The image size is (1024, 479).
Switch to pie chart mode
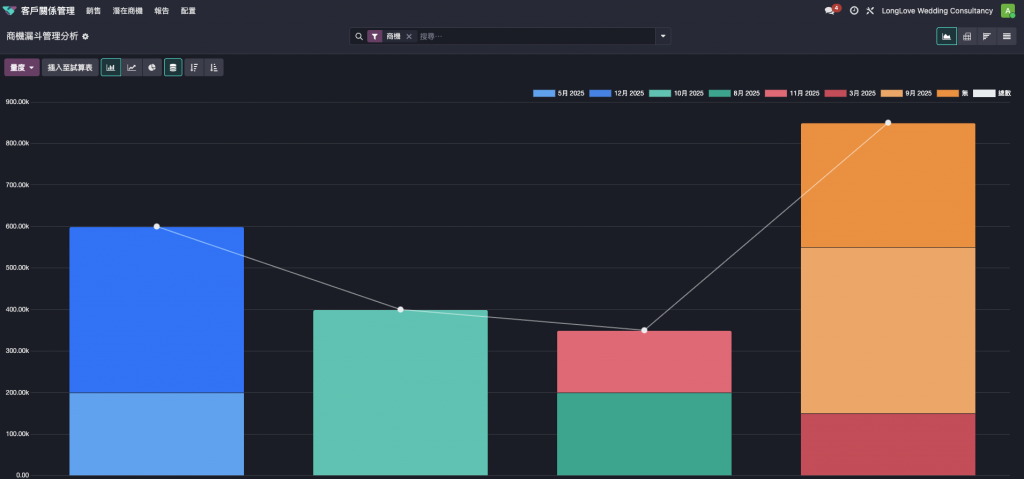tap(152, 67)
